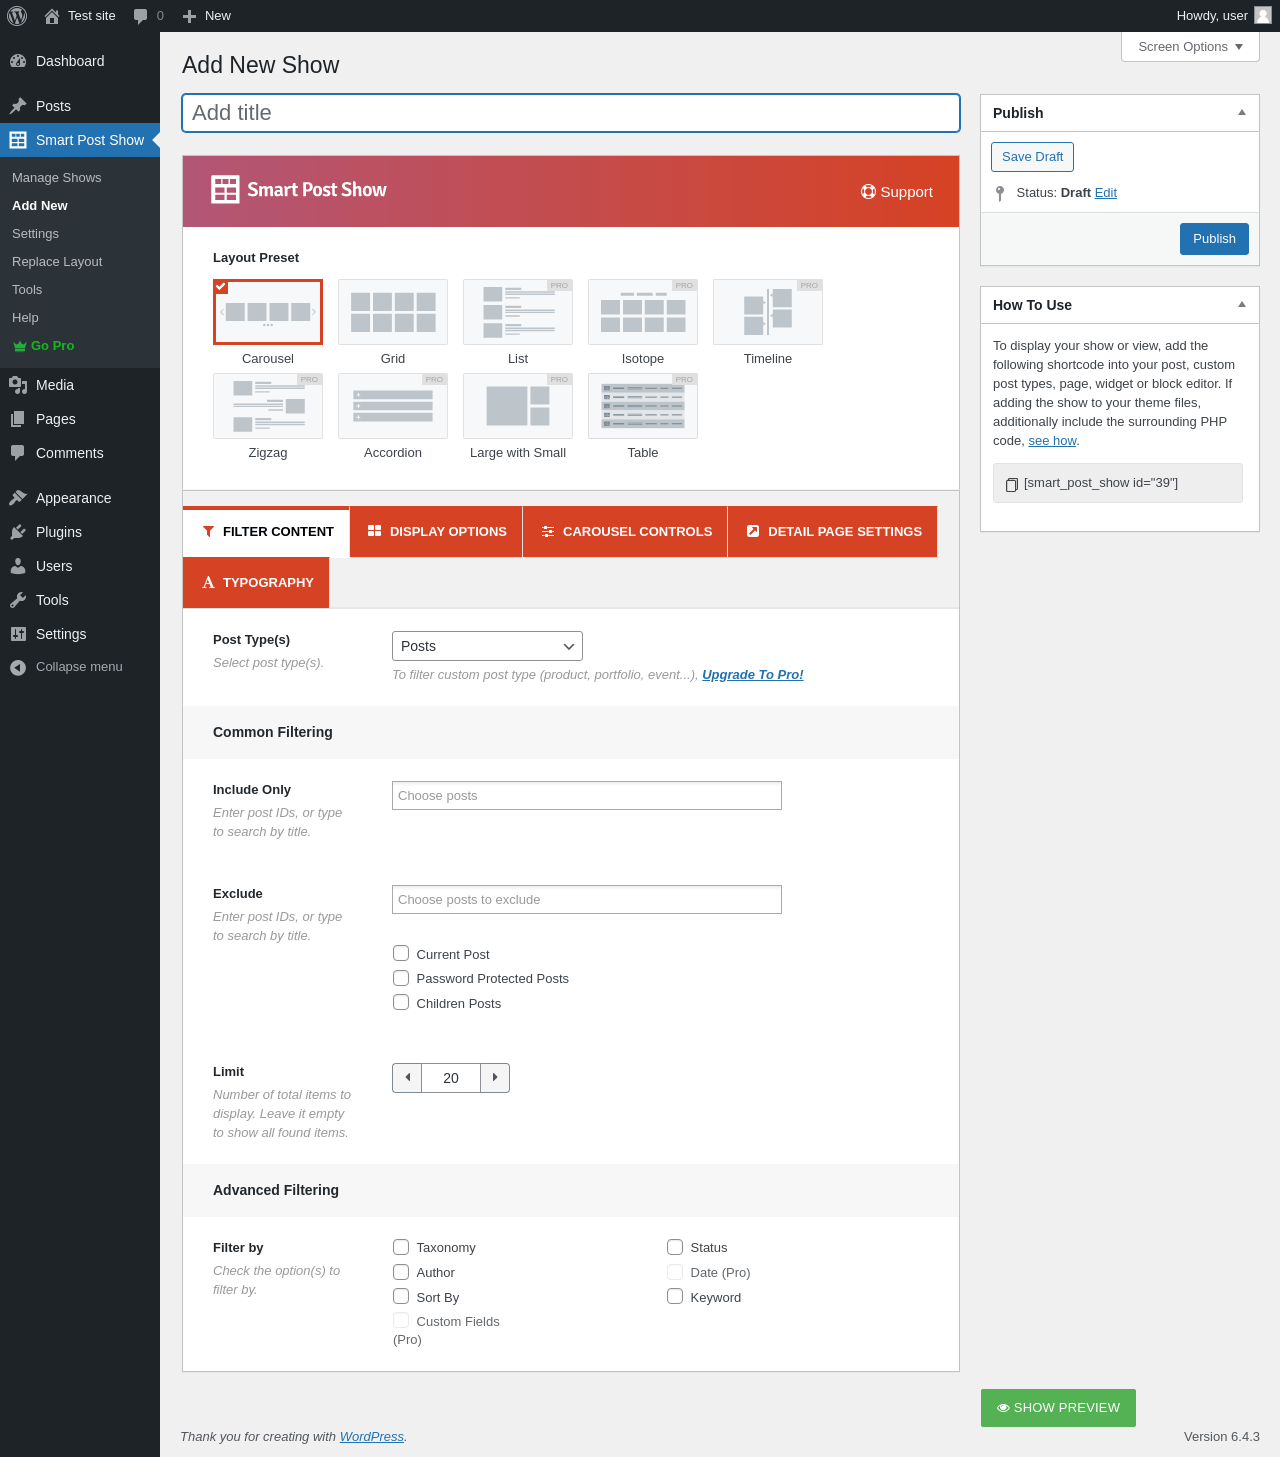
Task: Enable filtering by Taxonomy
Action: coord(401,1247)
